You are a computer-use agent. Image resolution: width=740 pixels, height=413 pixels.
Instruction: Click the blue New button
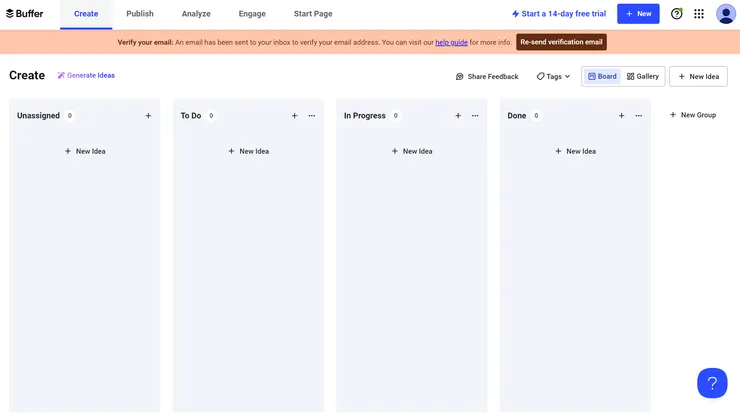pyautogui.click(x=638, y=14)
